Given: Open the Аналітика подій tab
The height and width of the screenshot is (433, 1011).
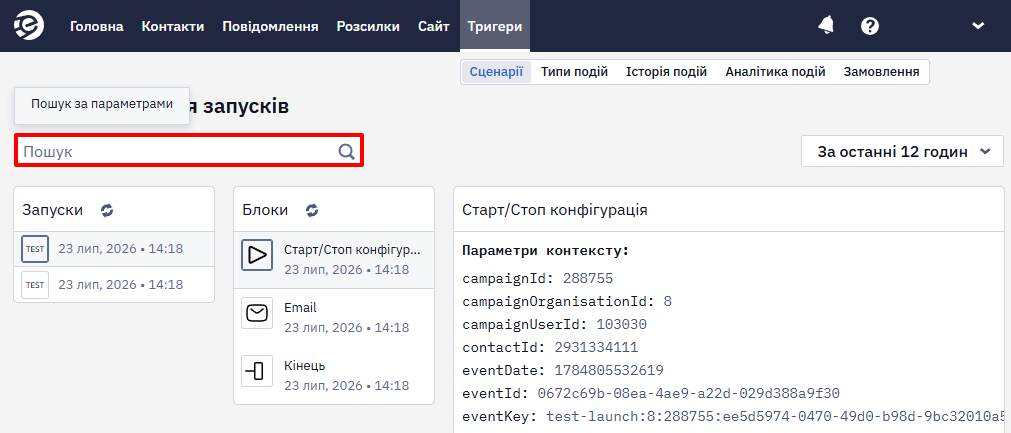Looking at the screenshot, I should (x=775, y=72).
